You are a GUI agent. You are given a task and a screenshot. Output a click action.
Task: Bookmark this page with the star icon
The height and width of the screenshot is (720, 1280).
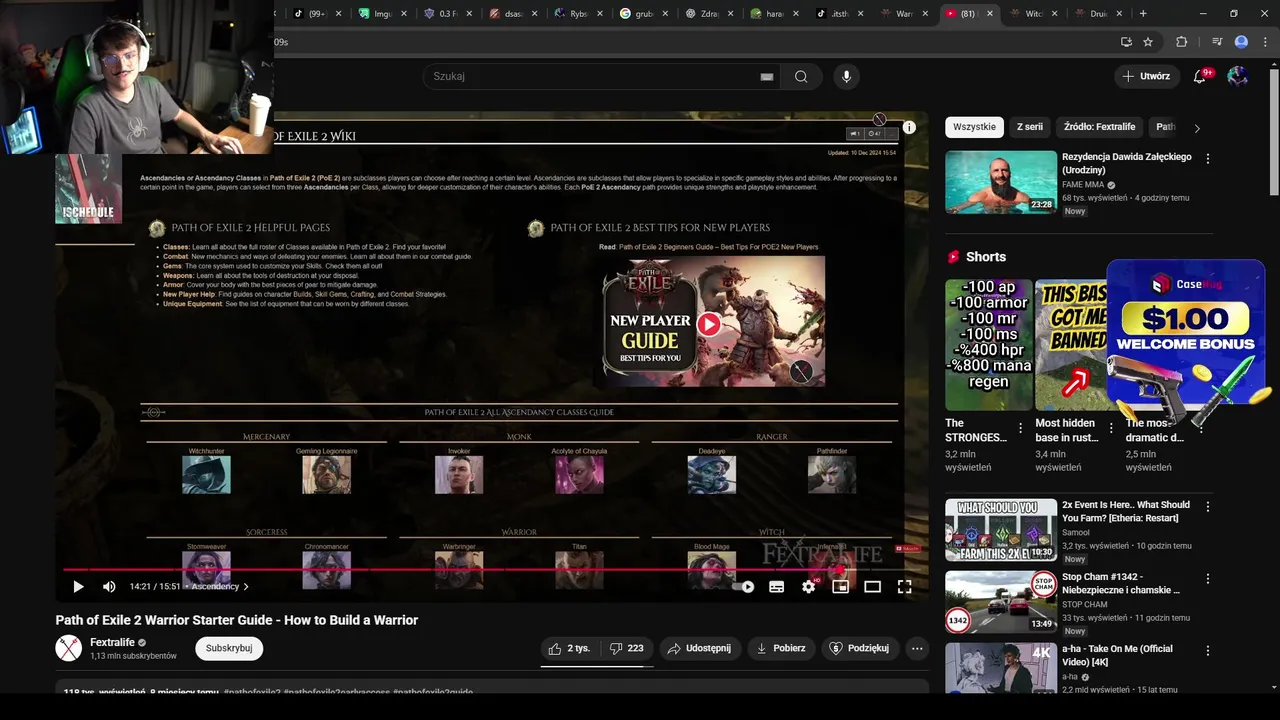1148,42
